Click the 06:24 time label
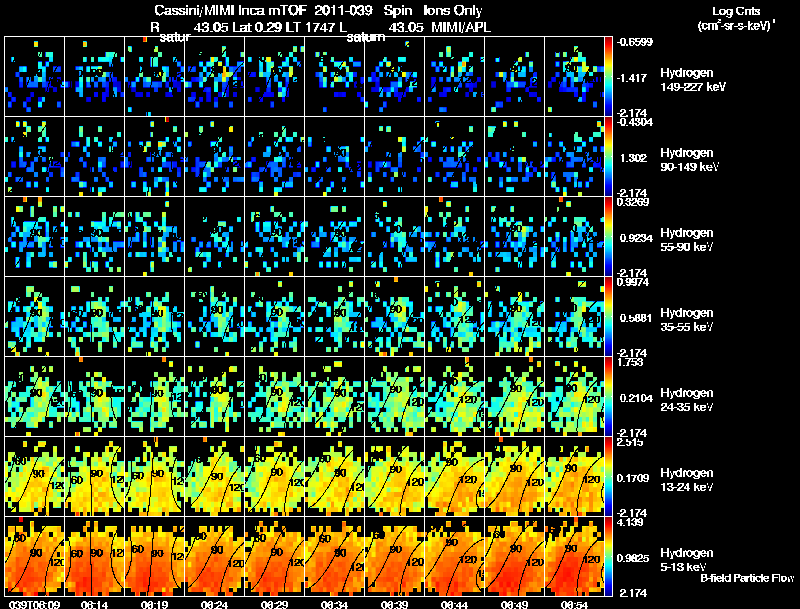 214,604
